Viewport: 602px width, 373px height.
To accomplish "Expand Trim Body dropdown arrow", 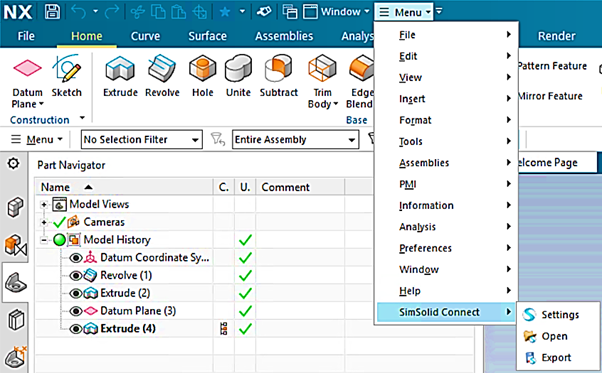I will coord(336,104).
